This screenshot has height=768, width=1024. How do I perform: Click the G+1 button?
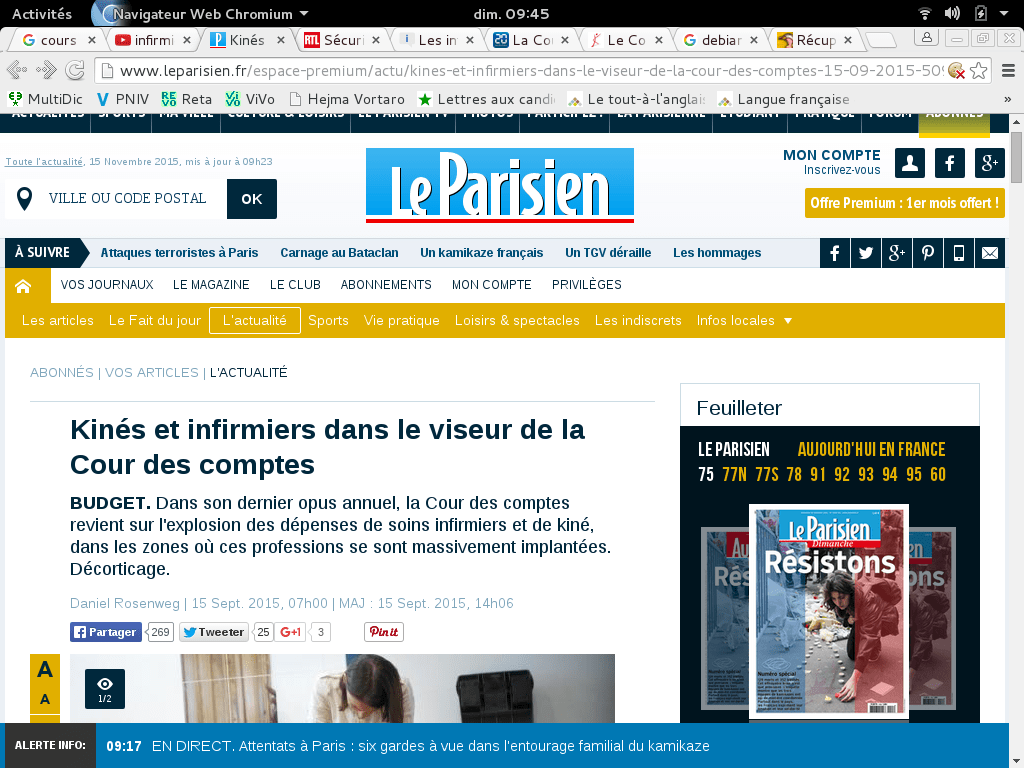290,632
